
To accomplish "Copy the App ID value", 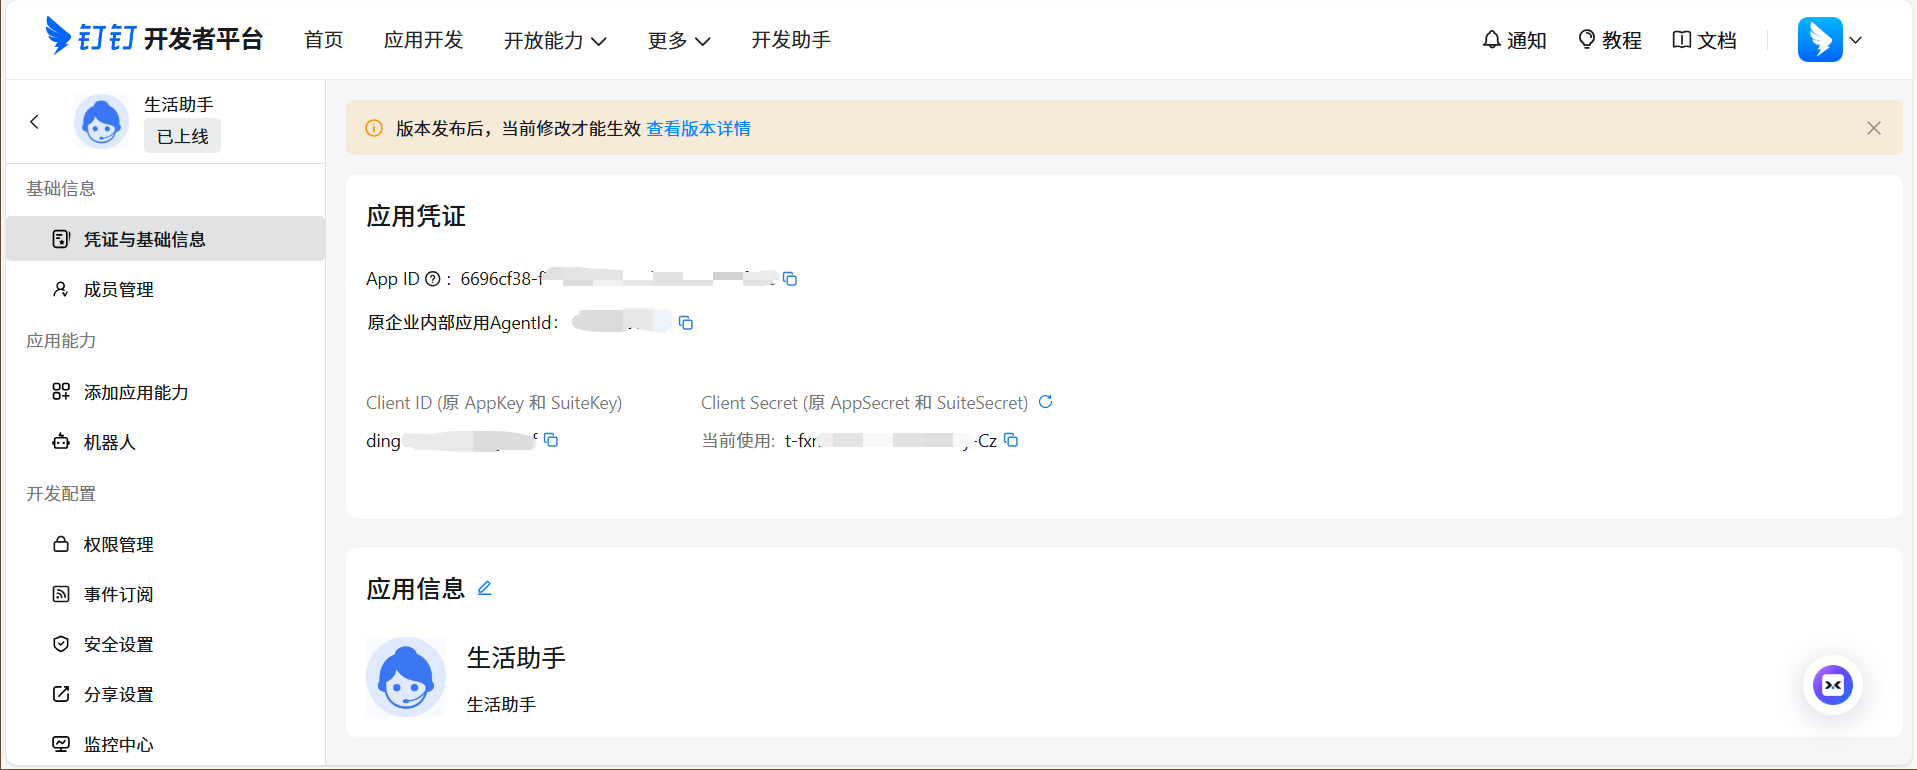I will (790, 279).
